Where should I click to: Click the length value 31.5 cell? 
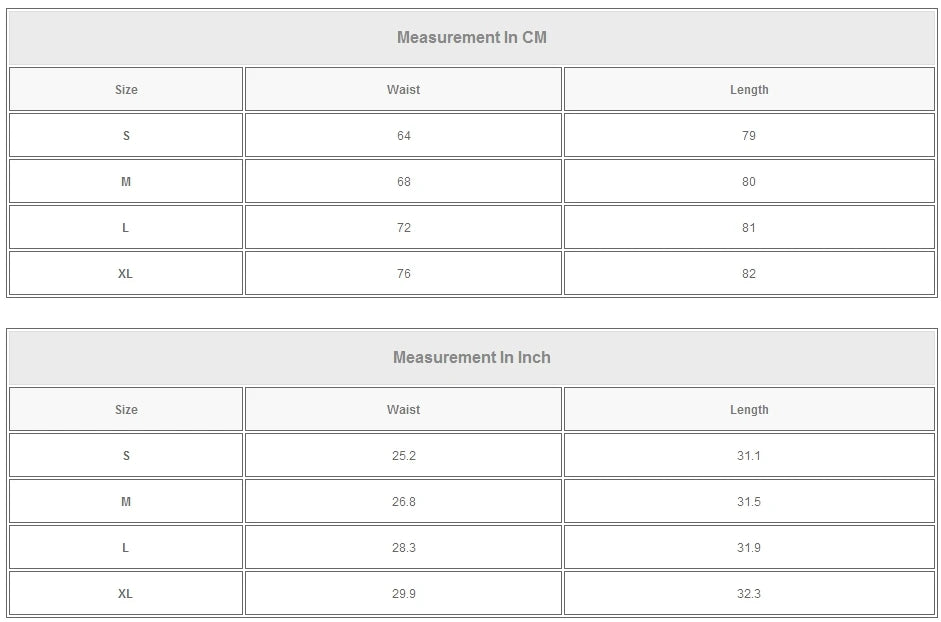point(749,502)
